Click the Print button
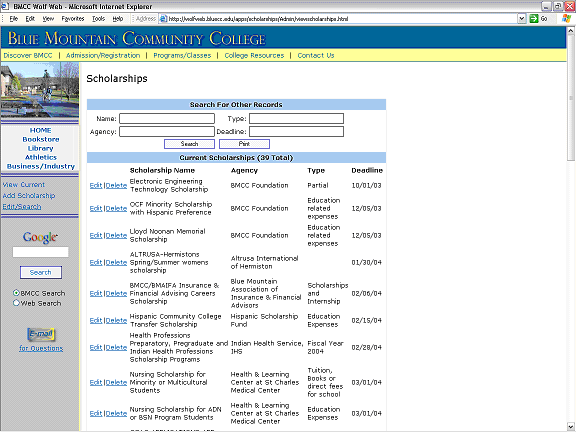The height and width of the screenshot is (432, 576). [x=244, y=144]
